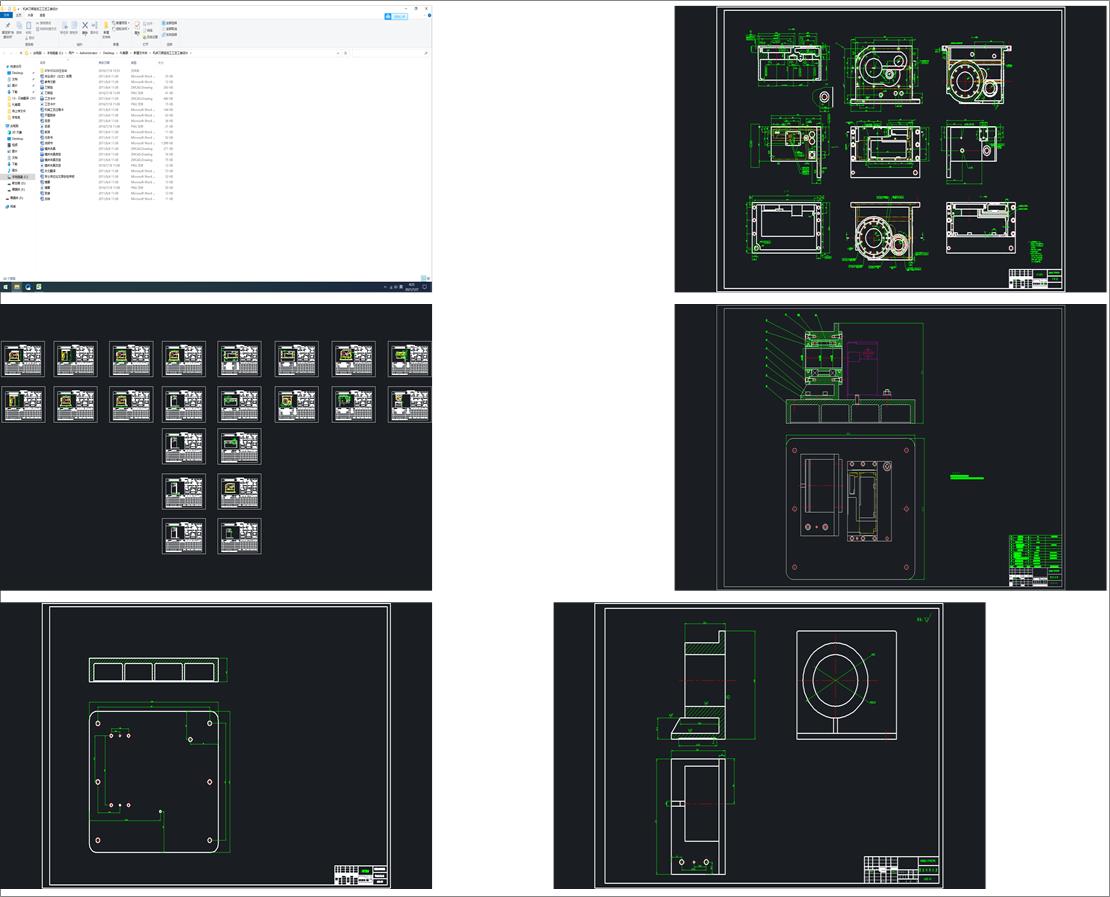This screenshot has height=897, width=1110.
Task: Select first process card thumbnail in top row
Action: coord(23,359)
